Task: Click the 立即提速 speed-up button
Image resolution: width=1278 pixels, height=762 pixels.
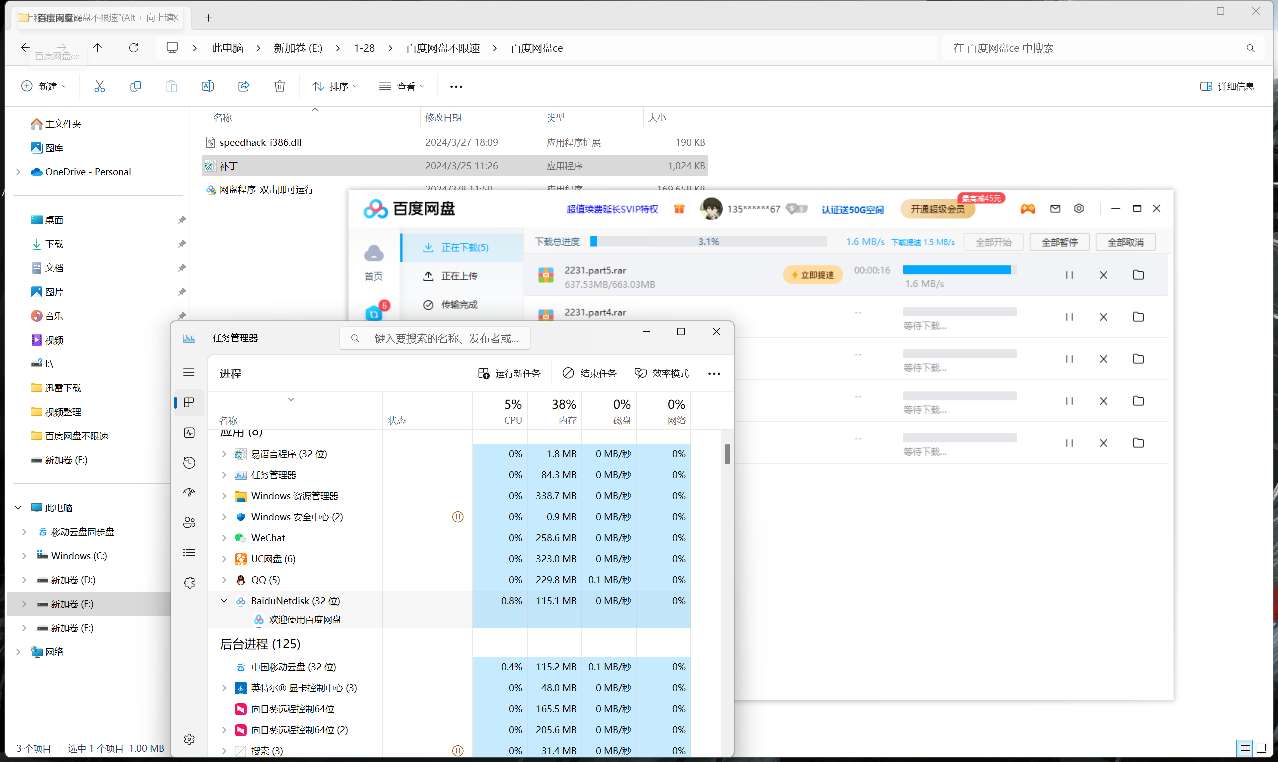Action: click(813, 275)
